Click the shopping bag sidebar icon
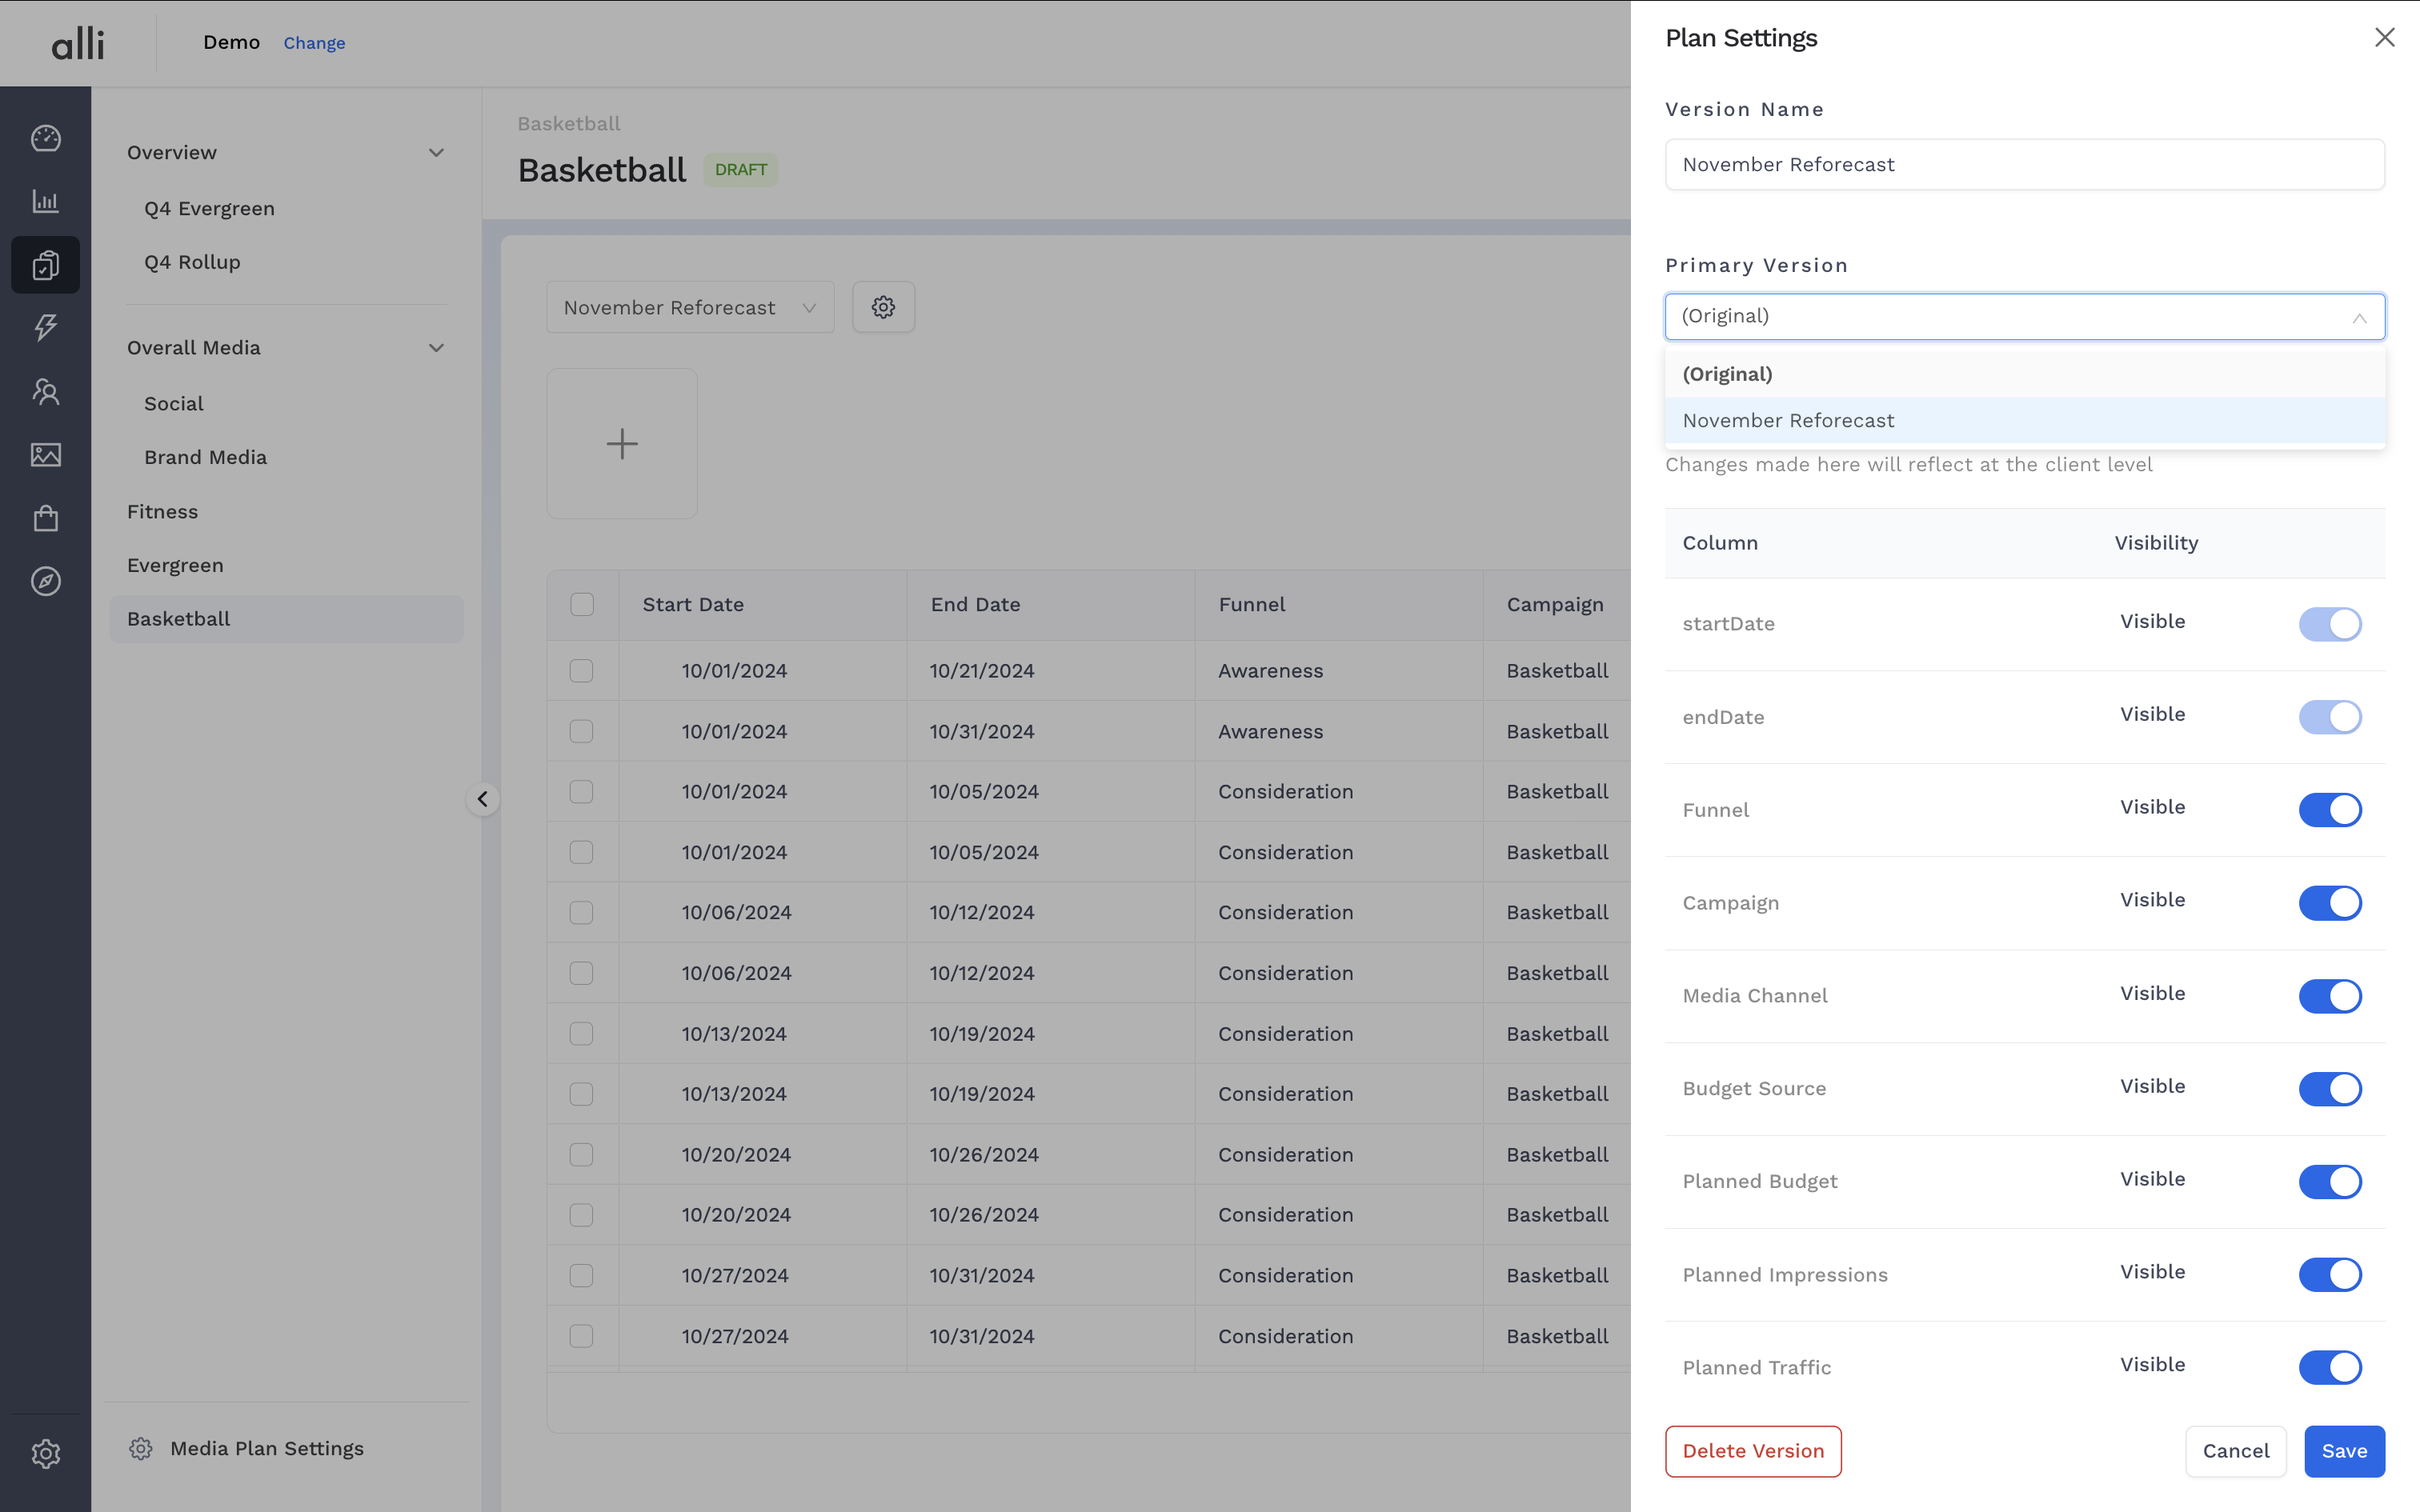The height and width of the screenshot is (1512, 2420). [x=46, y=518]
